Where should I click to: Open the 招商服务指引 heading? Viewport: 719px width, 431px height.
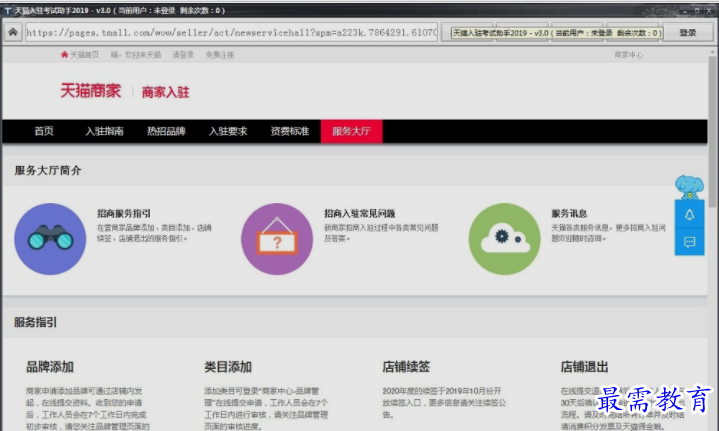(x=124, y=213)
